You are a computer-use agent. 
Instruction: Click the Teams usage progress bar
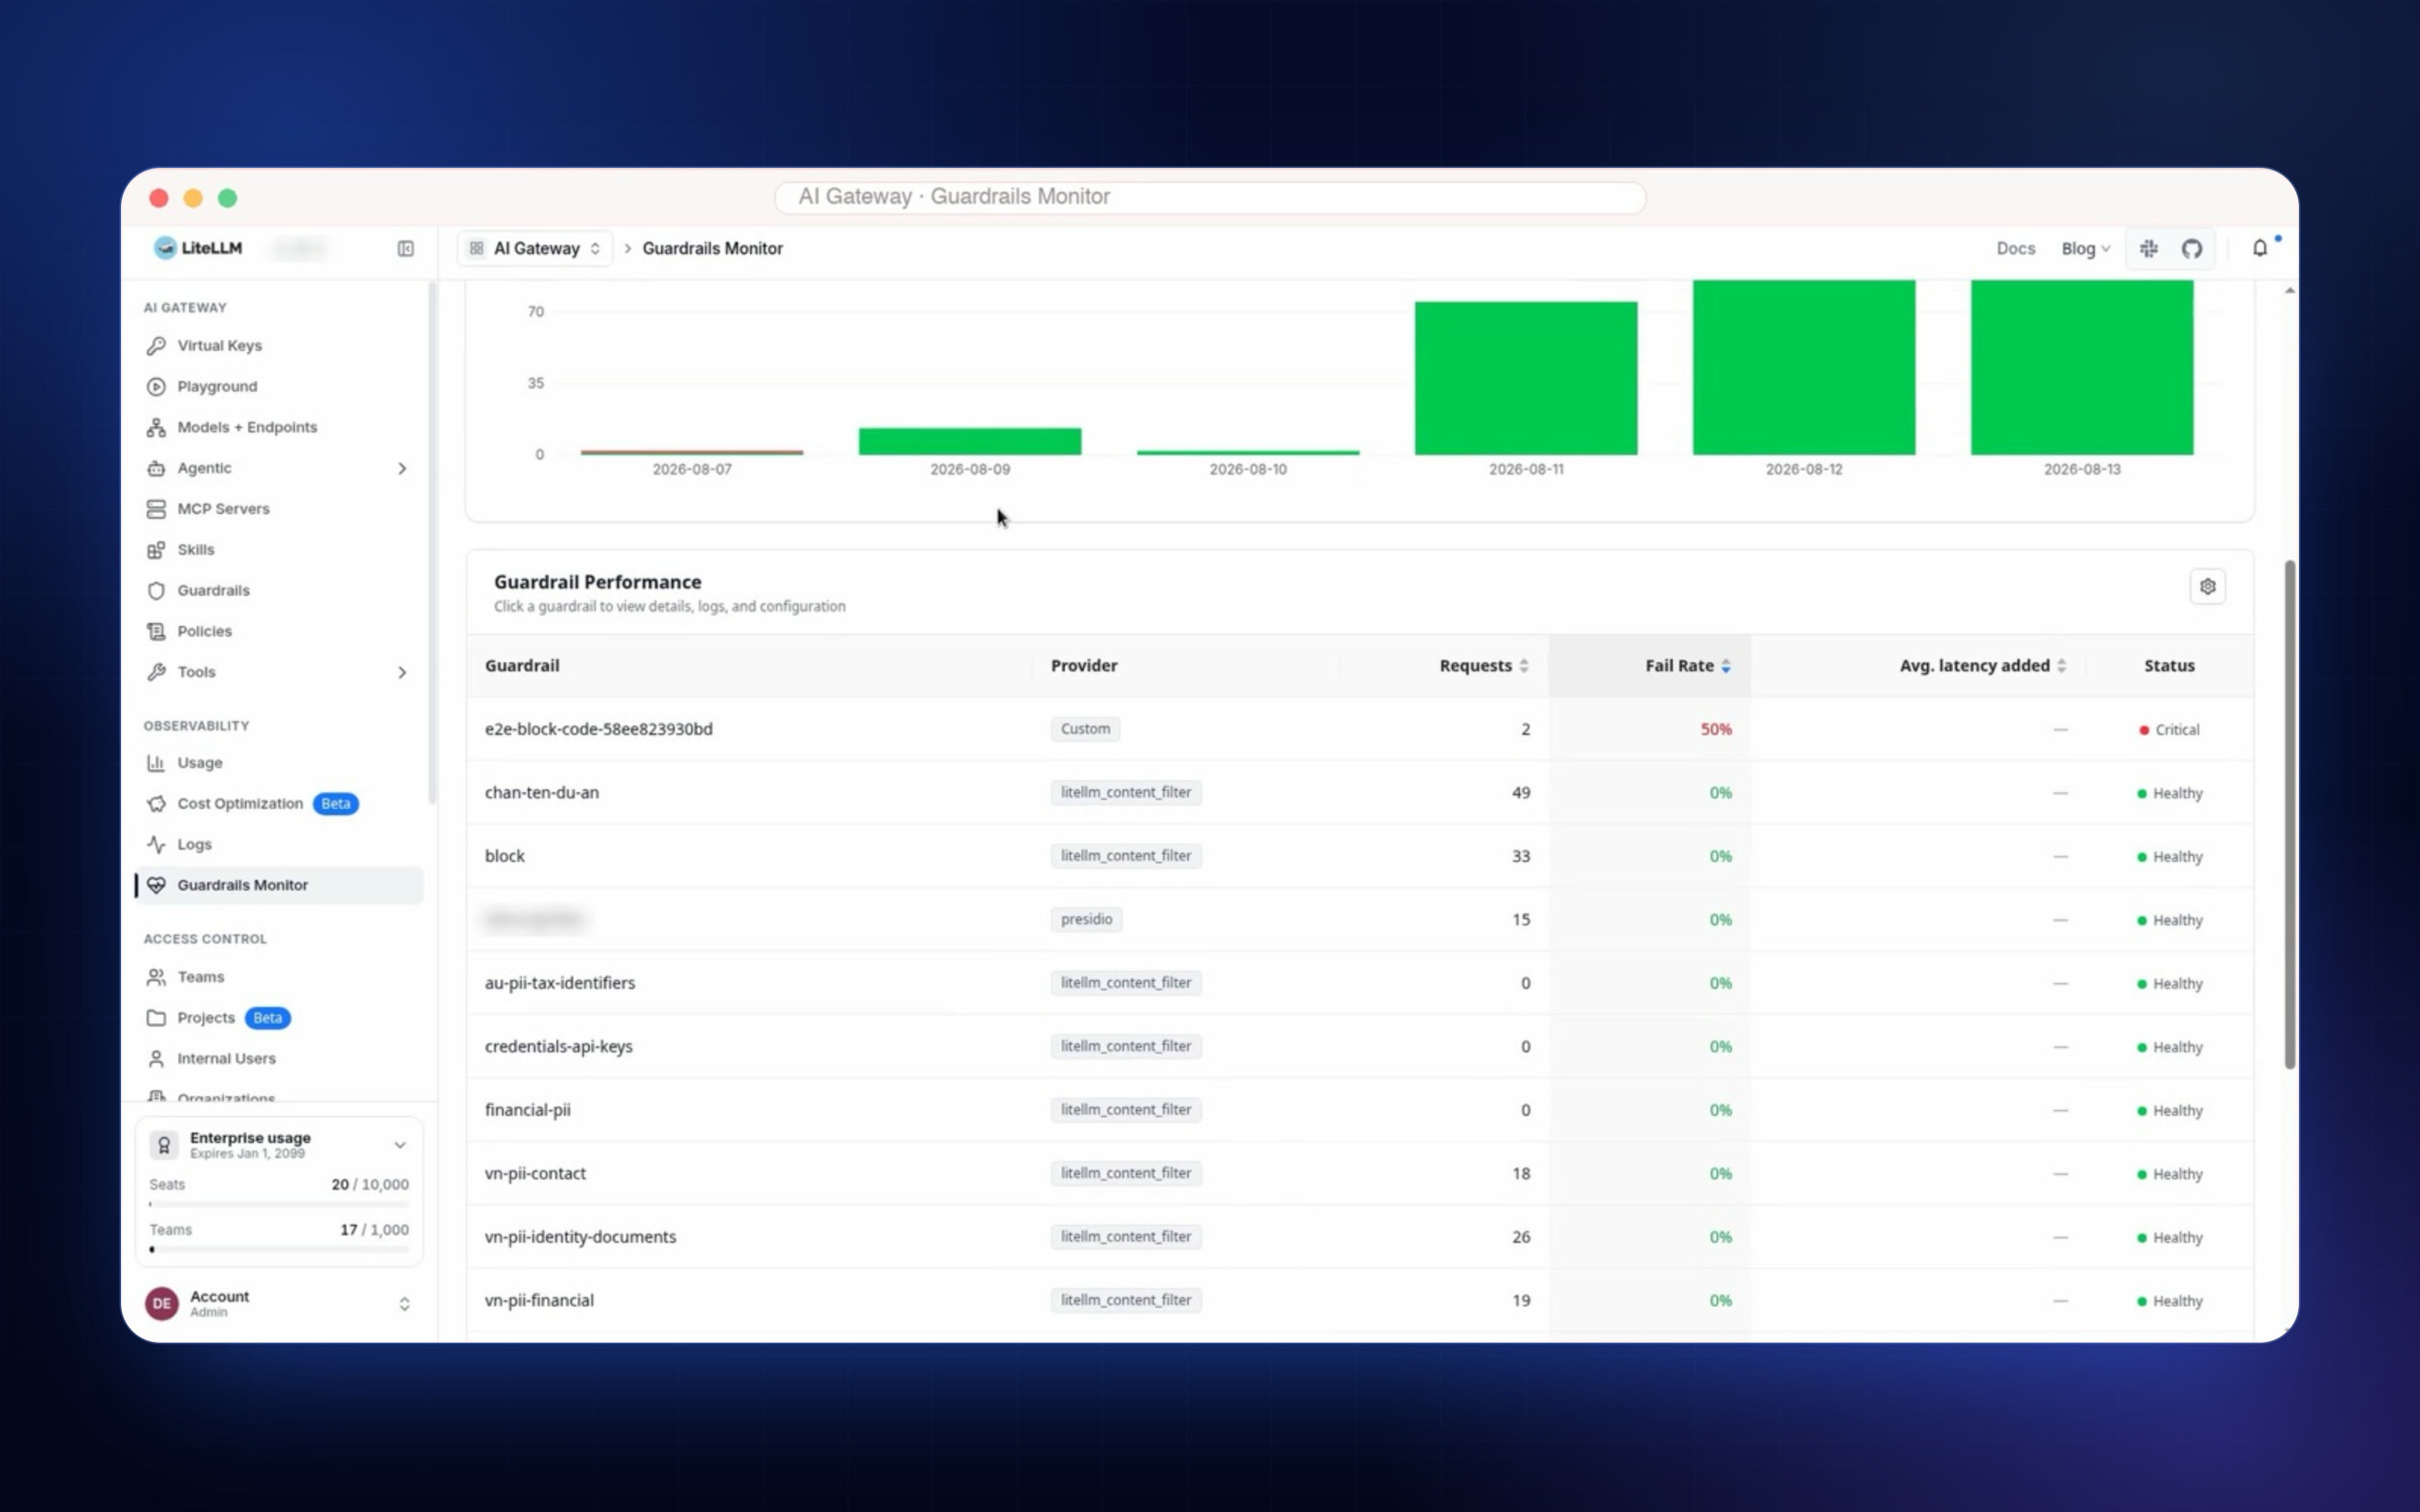tap(279, 1249)
